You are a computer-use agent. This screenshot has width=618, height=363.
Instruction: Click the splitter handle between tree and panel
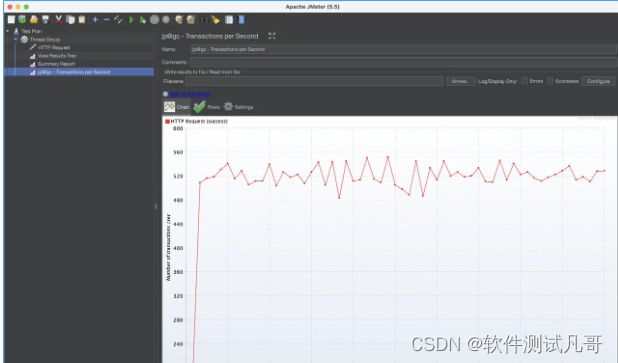[x=156, y=206]
